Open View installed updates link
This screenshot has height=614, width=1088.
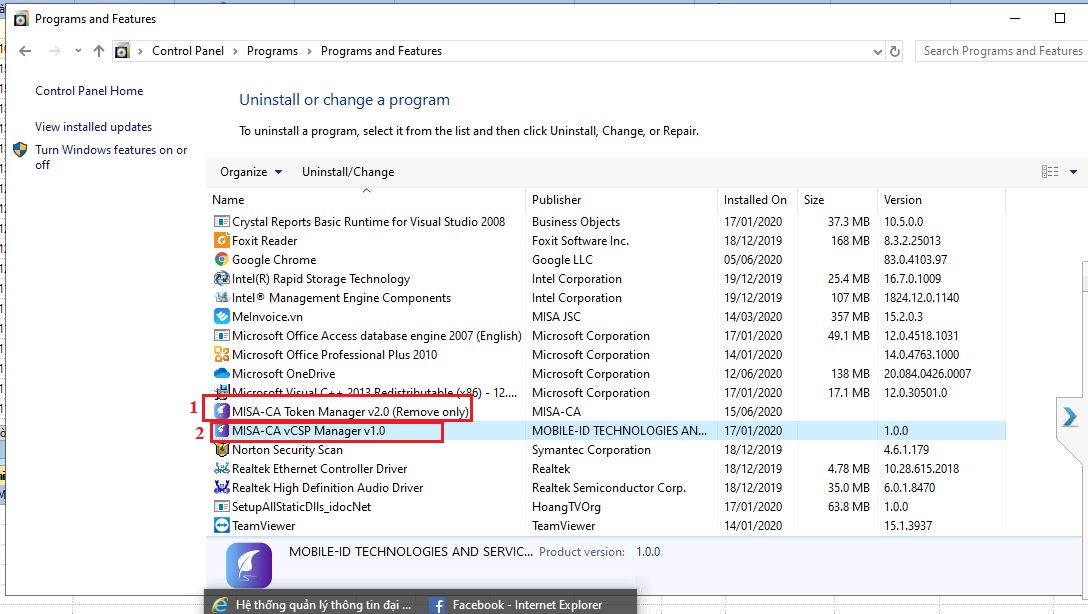click(x=94, y=127)
